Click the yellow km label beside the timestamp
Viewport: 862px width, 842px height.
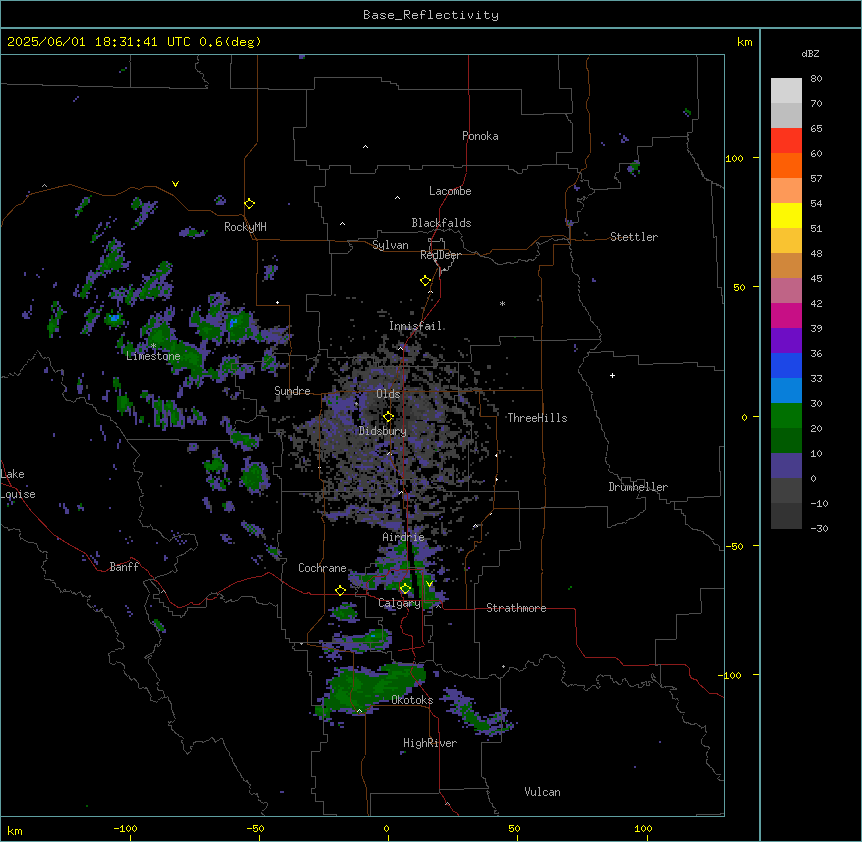(744, 42)
